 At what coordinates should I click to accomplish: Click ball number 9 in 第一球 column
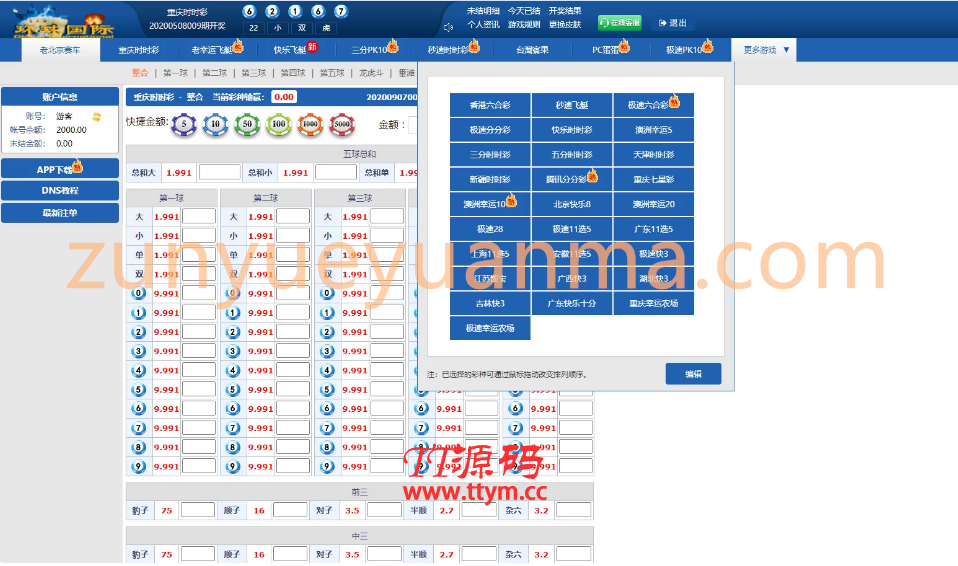coord(139,466)
